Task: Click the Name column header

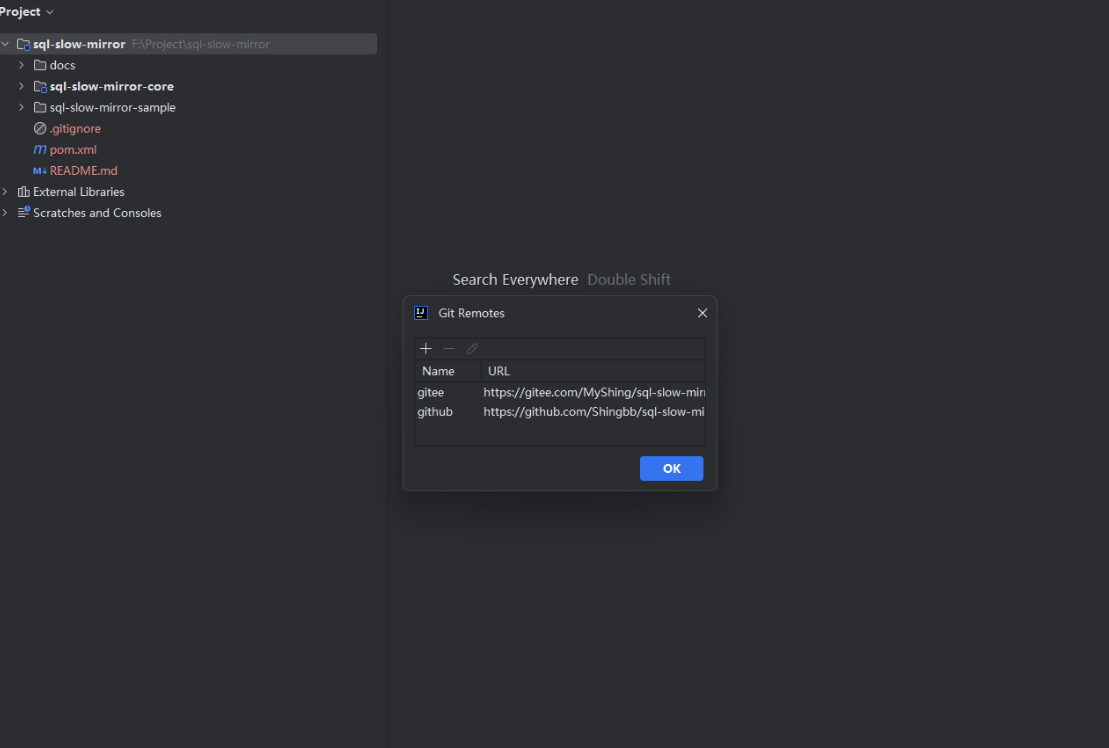Action: click(x=436, y=370)
